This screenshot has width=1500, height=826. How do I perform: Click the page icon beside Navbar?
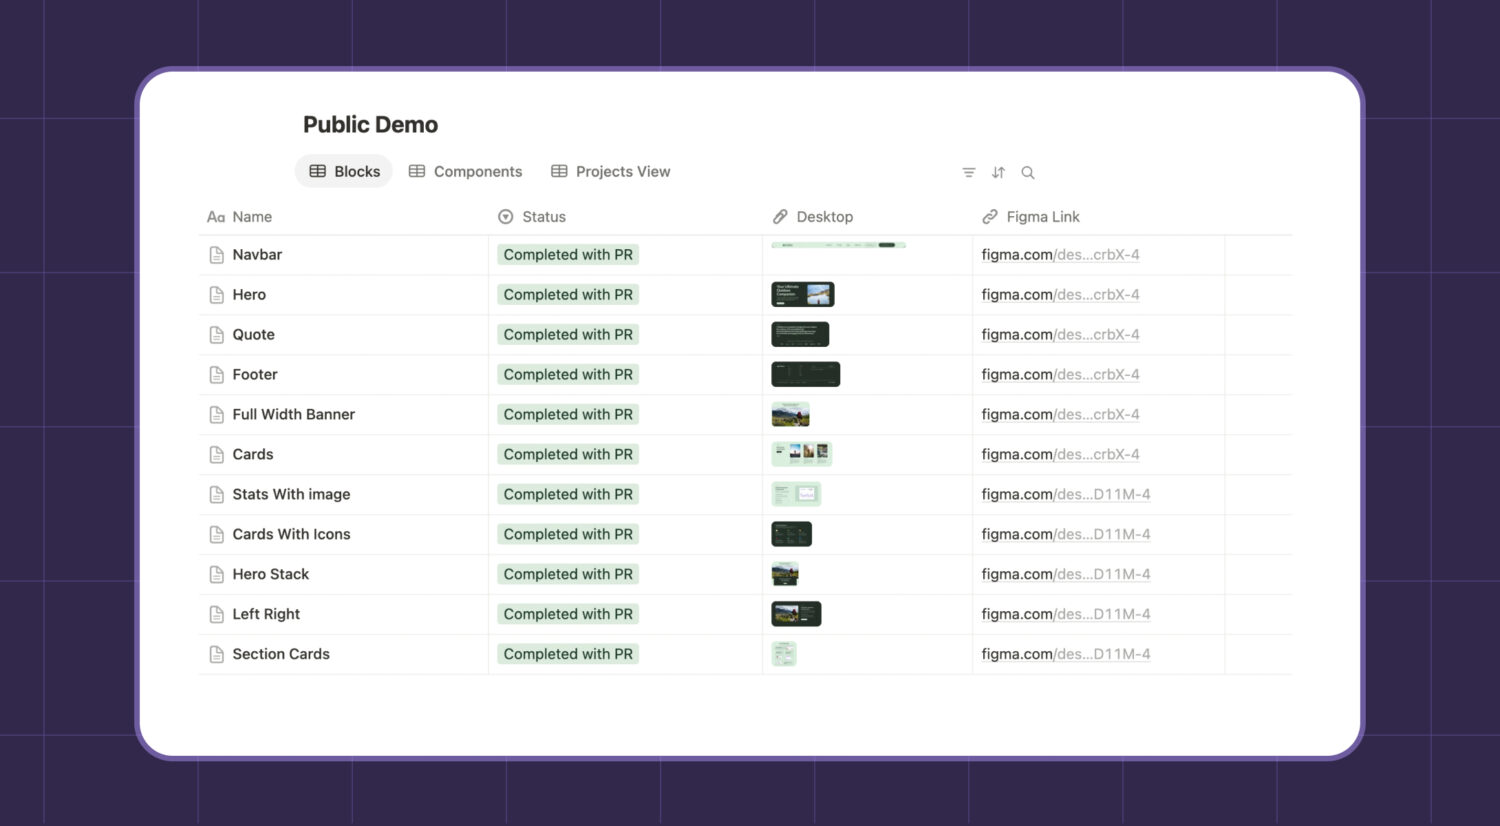[x=216, y=255]
